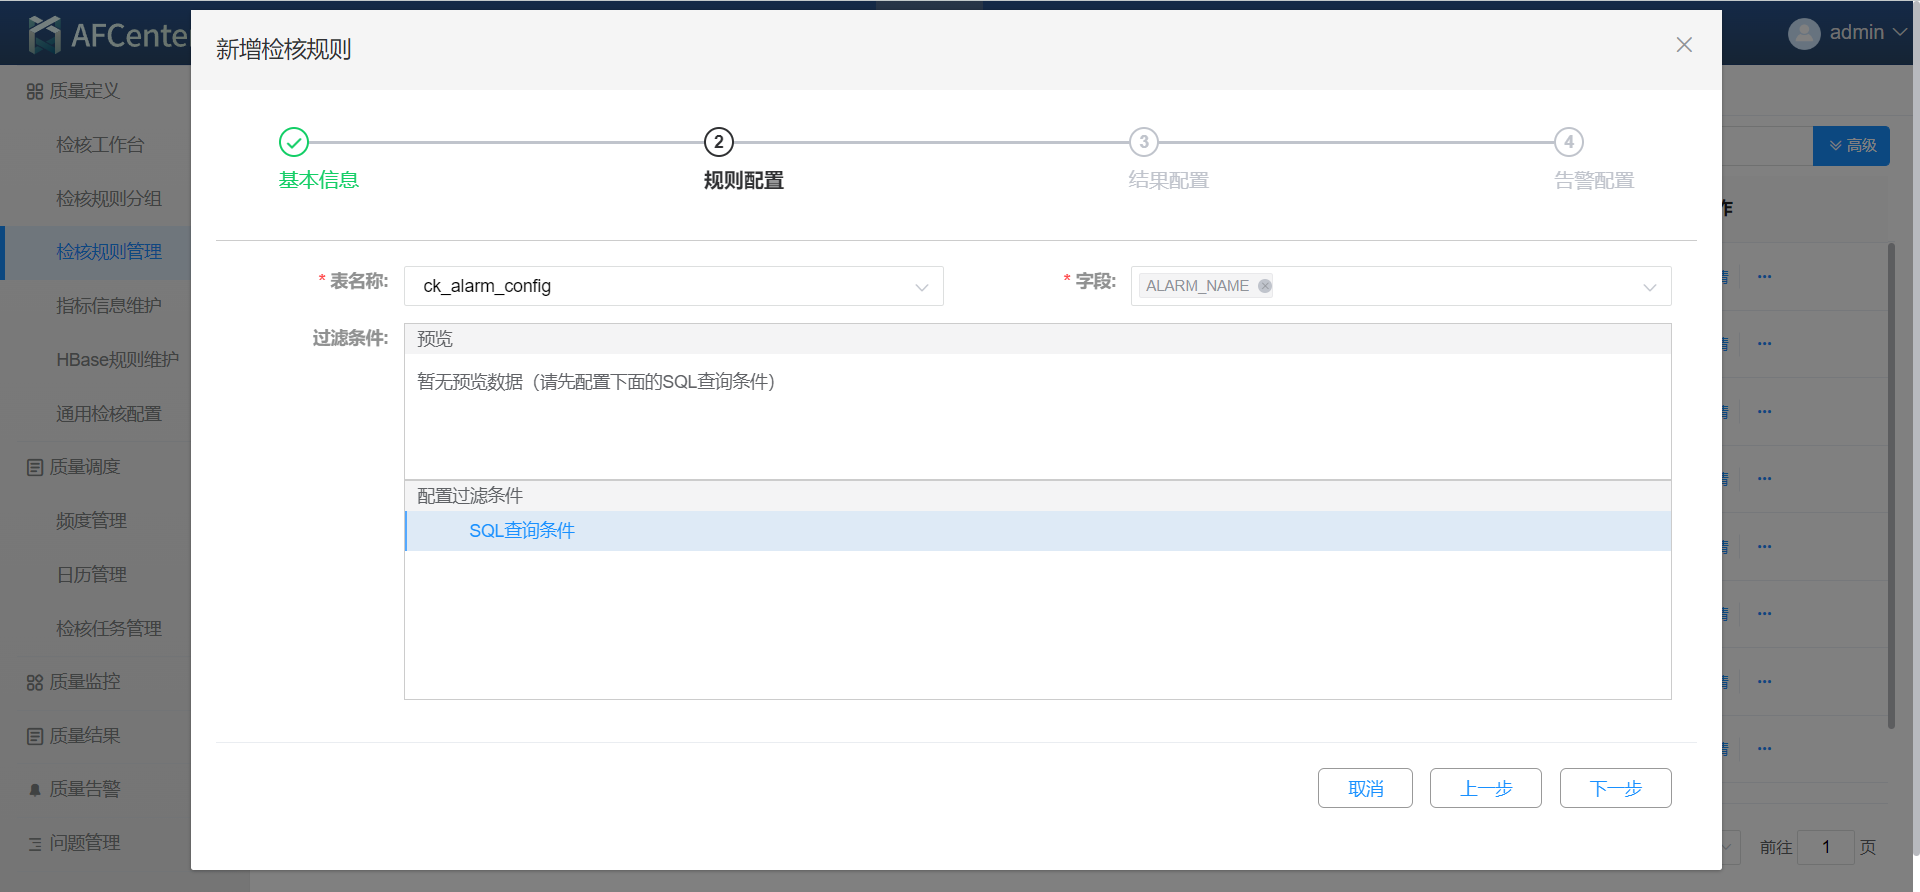
Task: Select the SQL查询条件 filter item
Action: point(522,531)
